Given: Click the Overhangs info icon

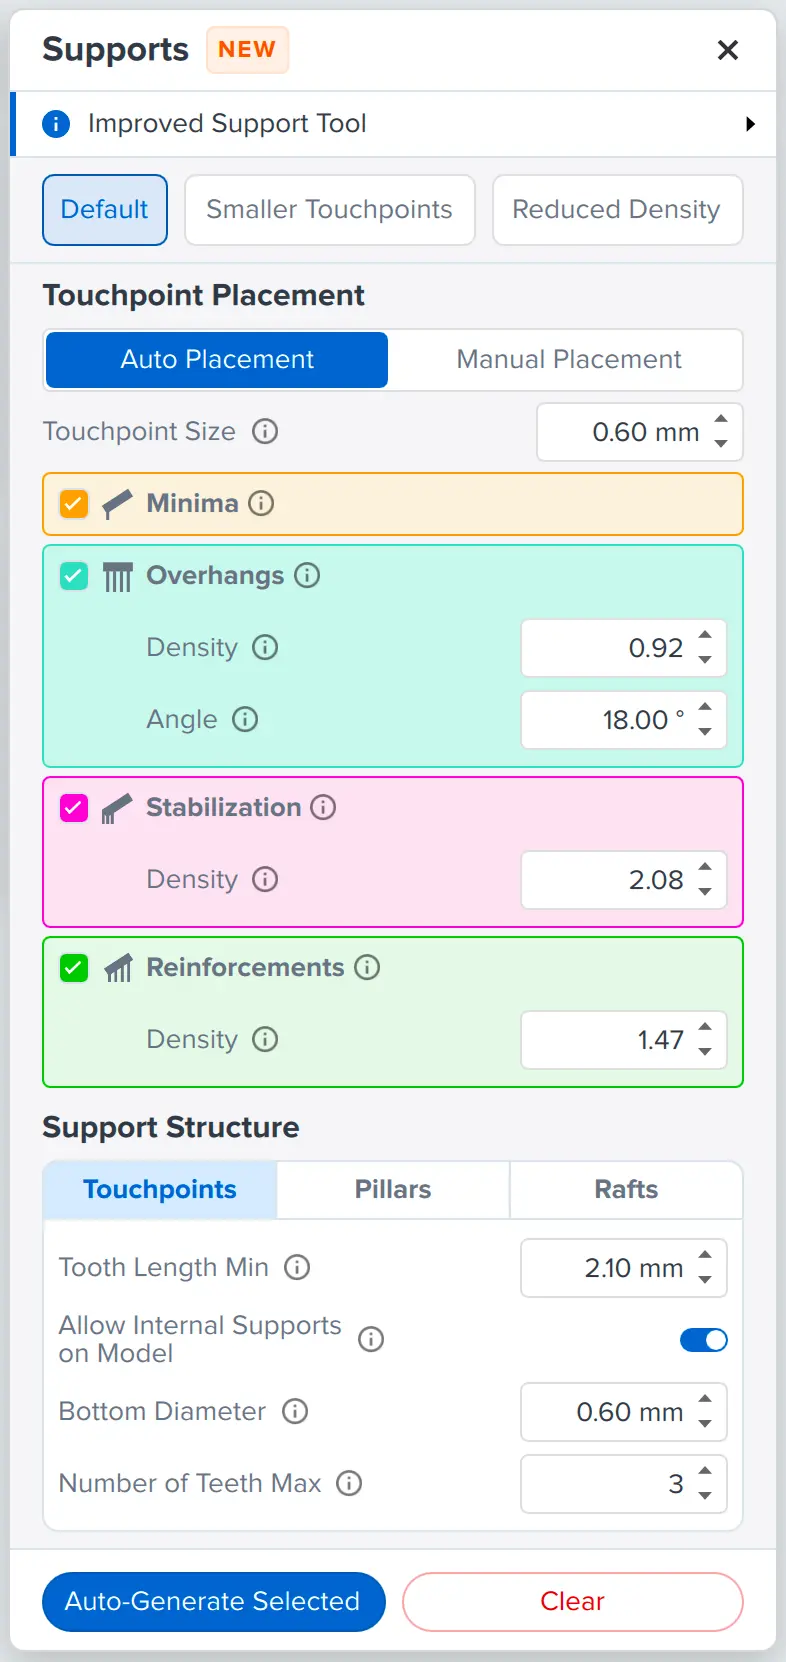Looking at the screenshot, I should pyautogui.click(x=307, y=576).
